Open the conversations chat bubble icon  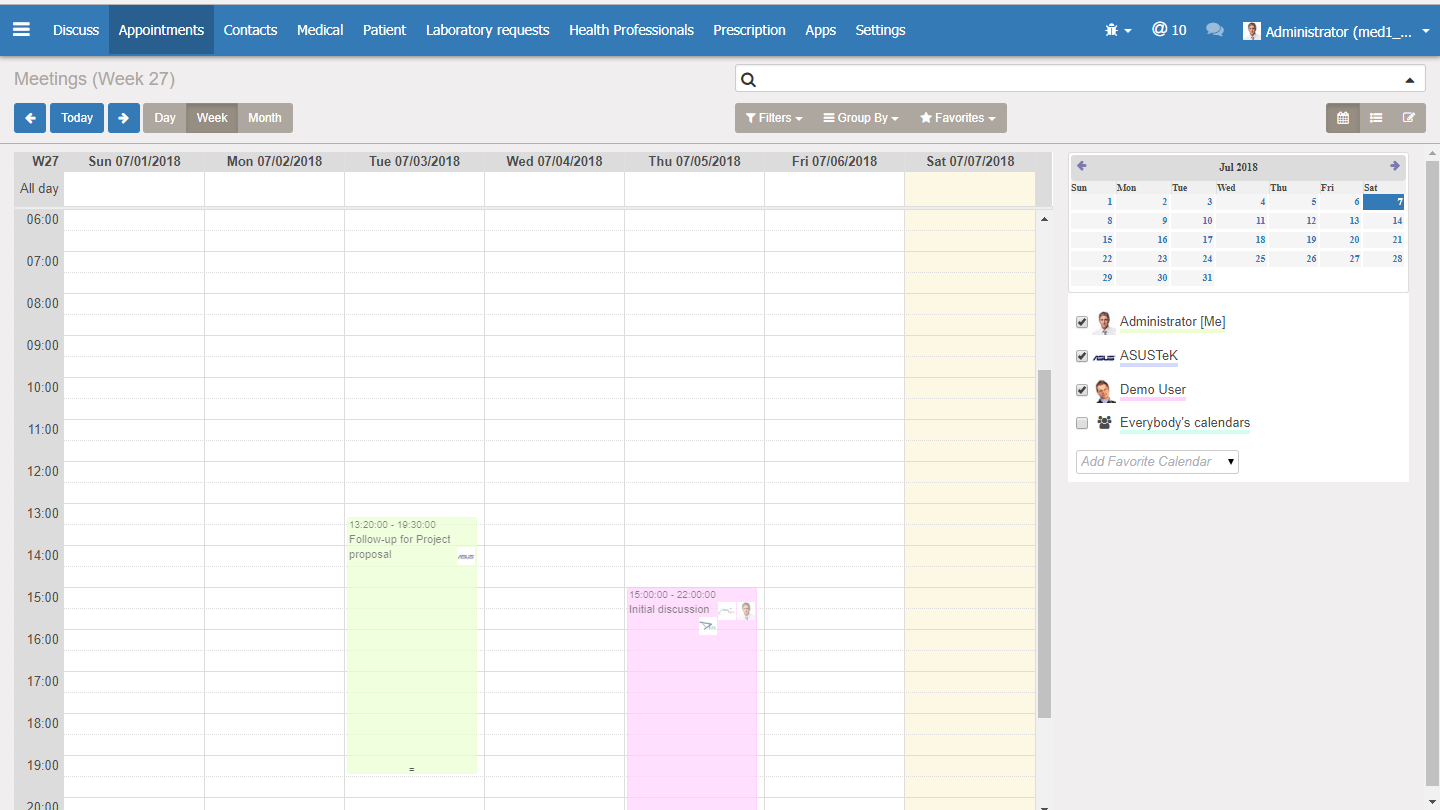click(1215, 30)
